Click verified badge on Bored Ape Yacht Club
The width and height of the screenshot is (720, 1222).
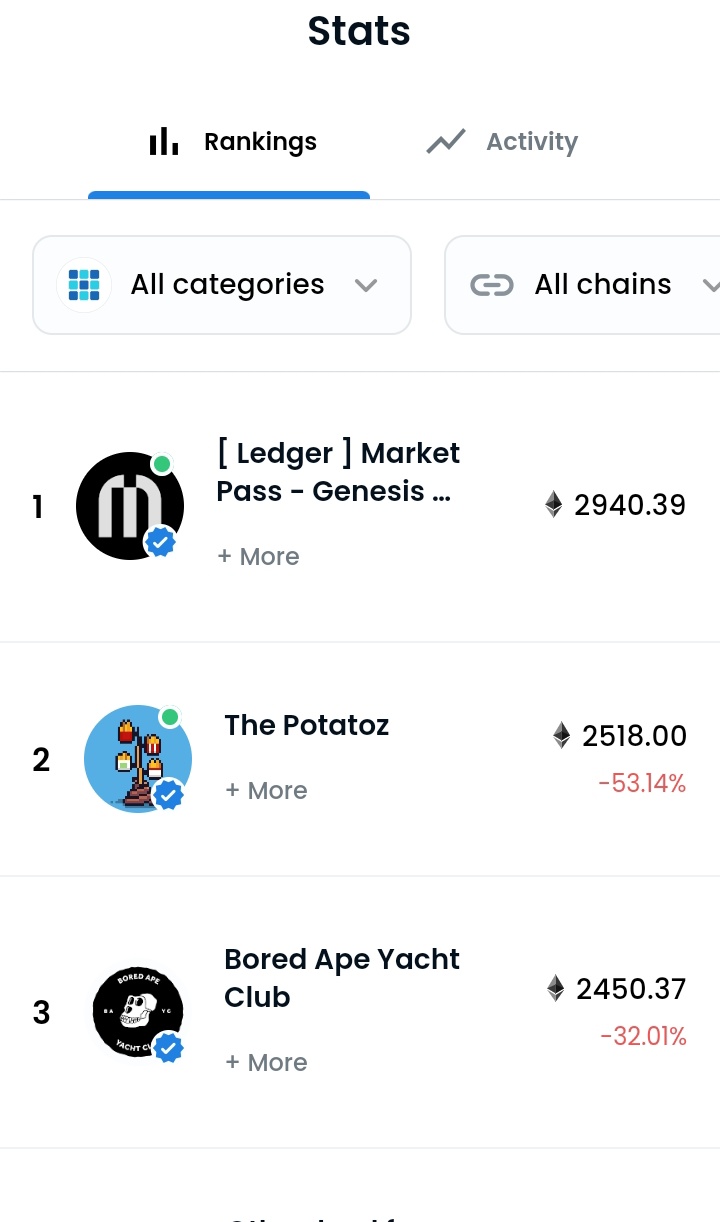169,1048
